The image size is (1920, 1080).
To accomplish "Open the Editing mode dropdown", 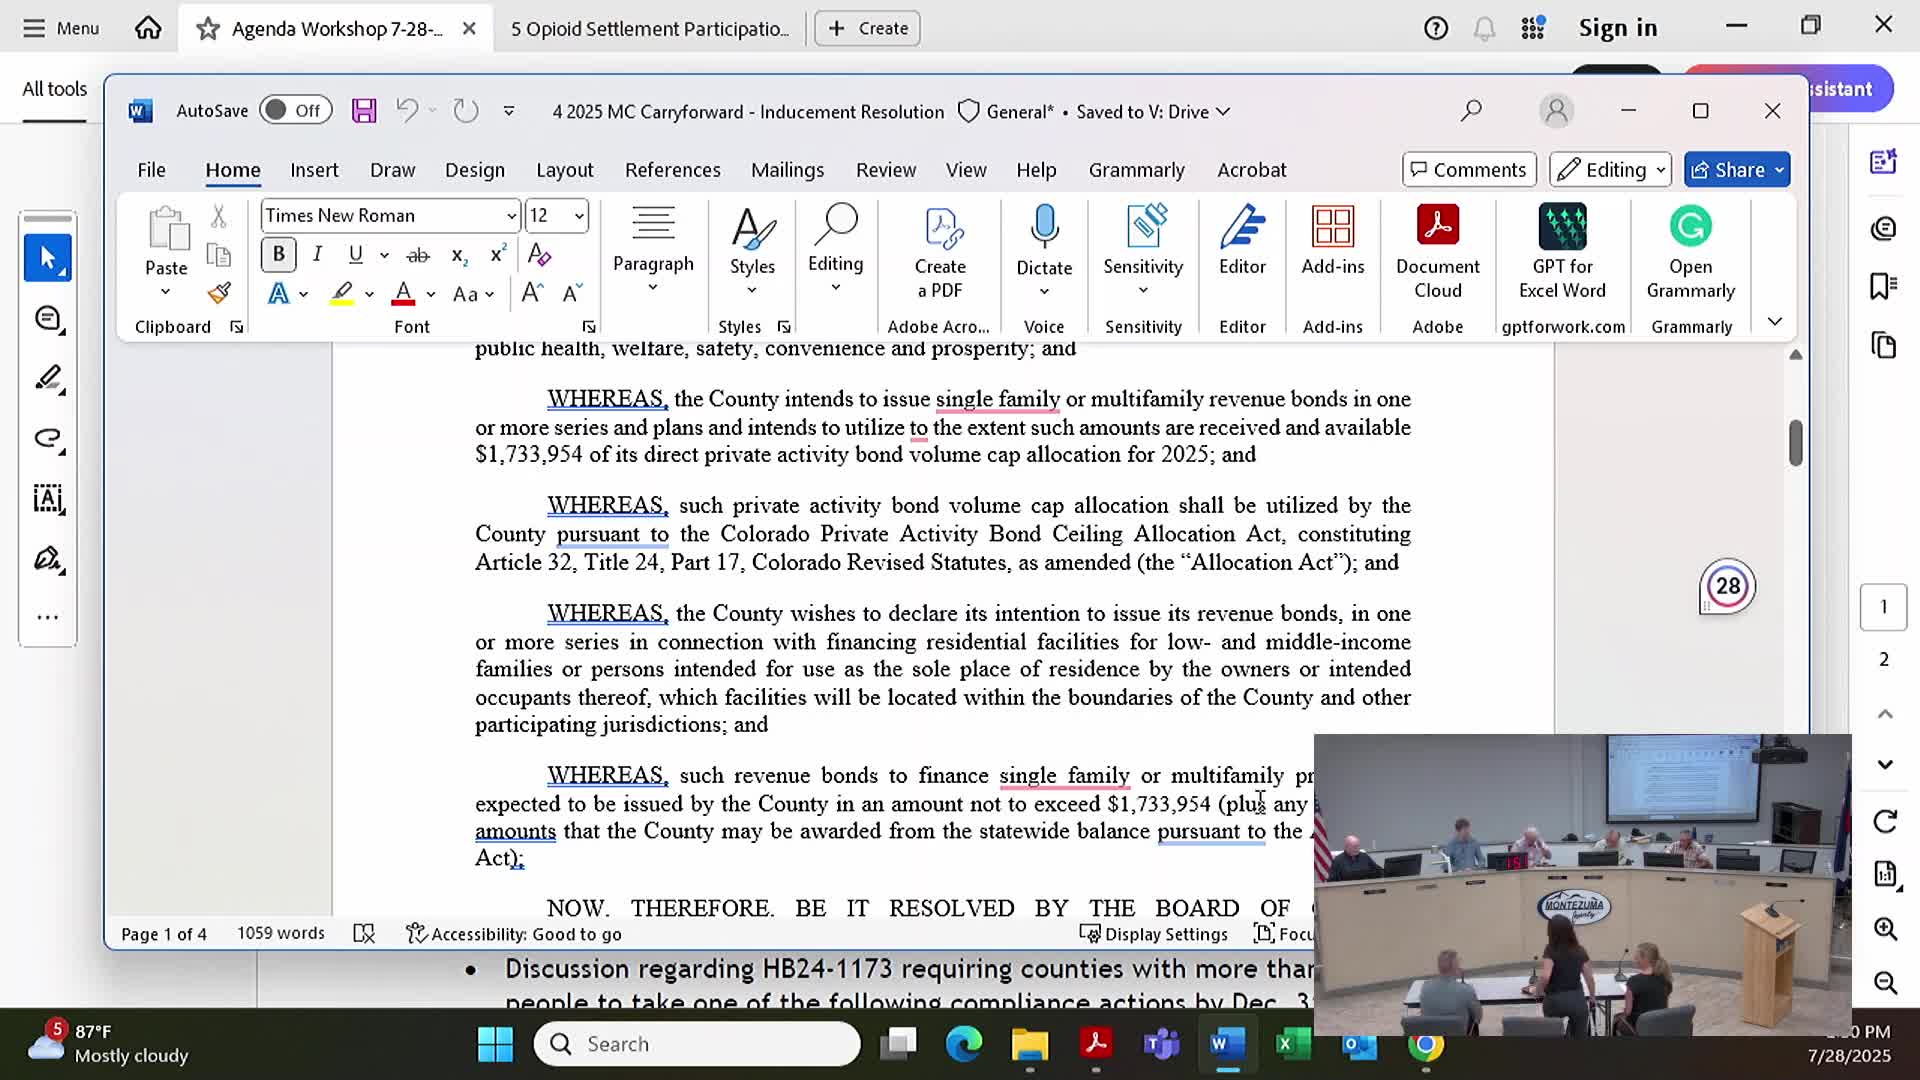I will tap(1610, 170).
